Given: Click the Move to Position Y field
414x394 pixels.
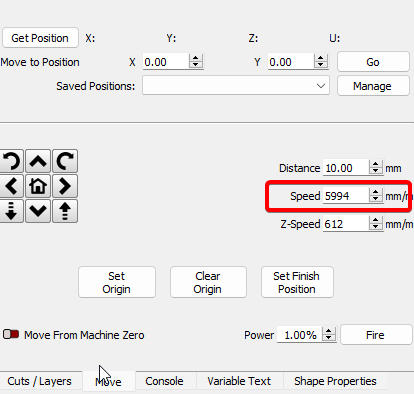Looking at the screenshot, I should point(291,62).
